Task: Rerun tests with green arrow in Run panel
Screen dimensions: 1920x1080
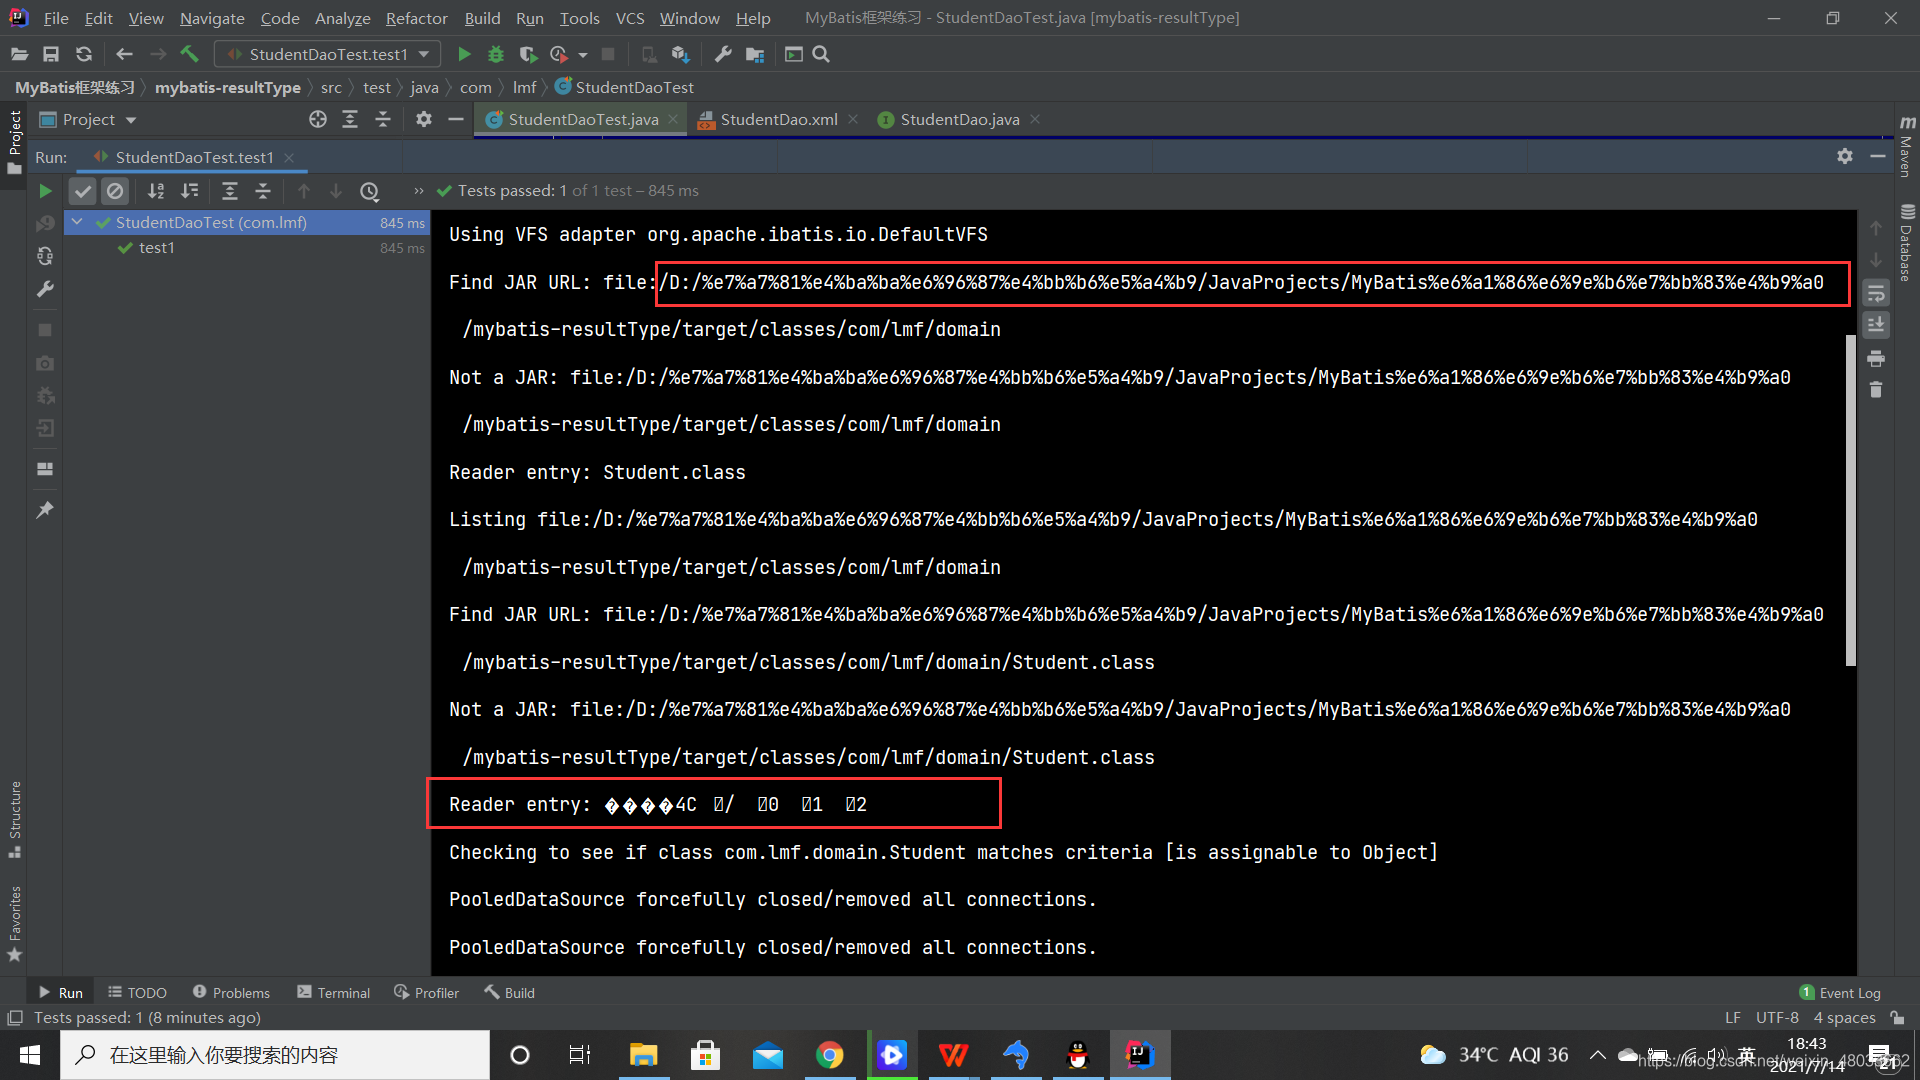Action: [45, 191]
